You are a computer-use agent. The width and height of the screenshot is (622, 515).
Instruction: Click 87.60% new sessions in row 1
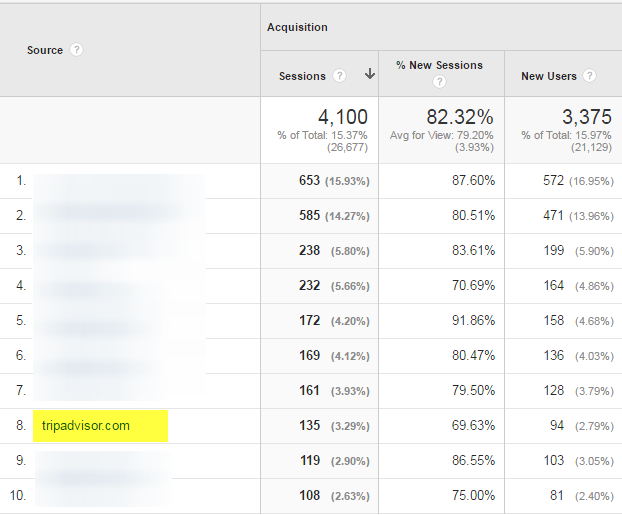point(473,181)
